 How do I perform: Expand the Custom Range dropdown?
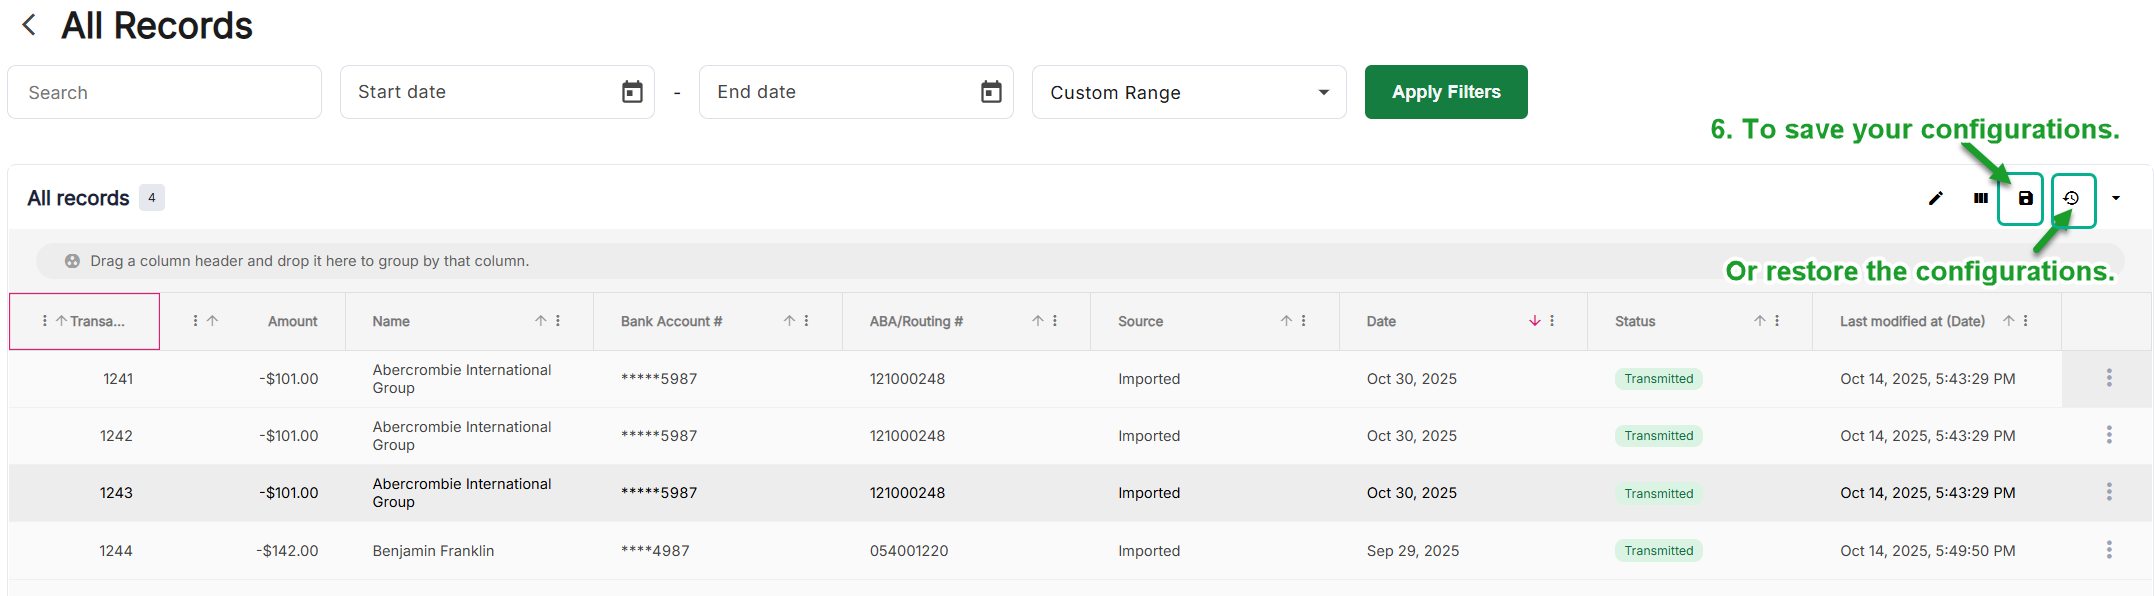pyautogui.click(x=1323, y=92)
